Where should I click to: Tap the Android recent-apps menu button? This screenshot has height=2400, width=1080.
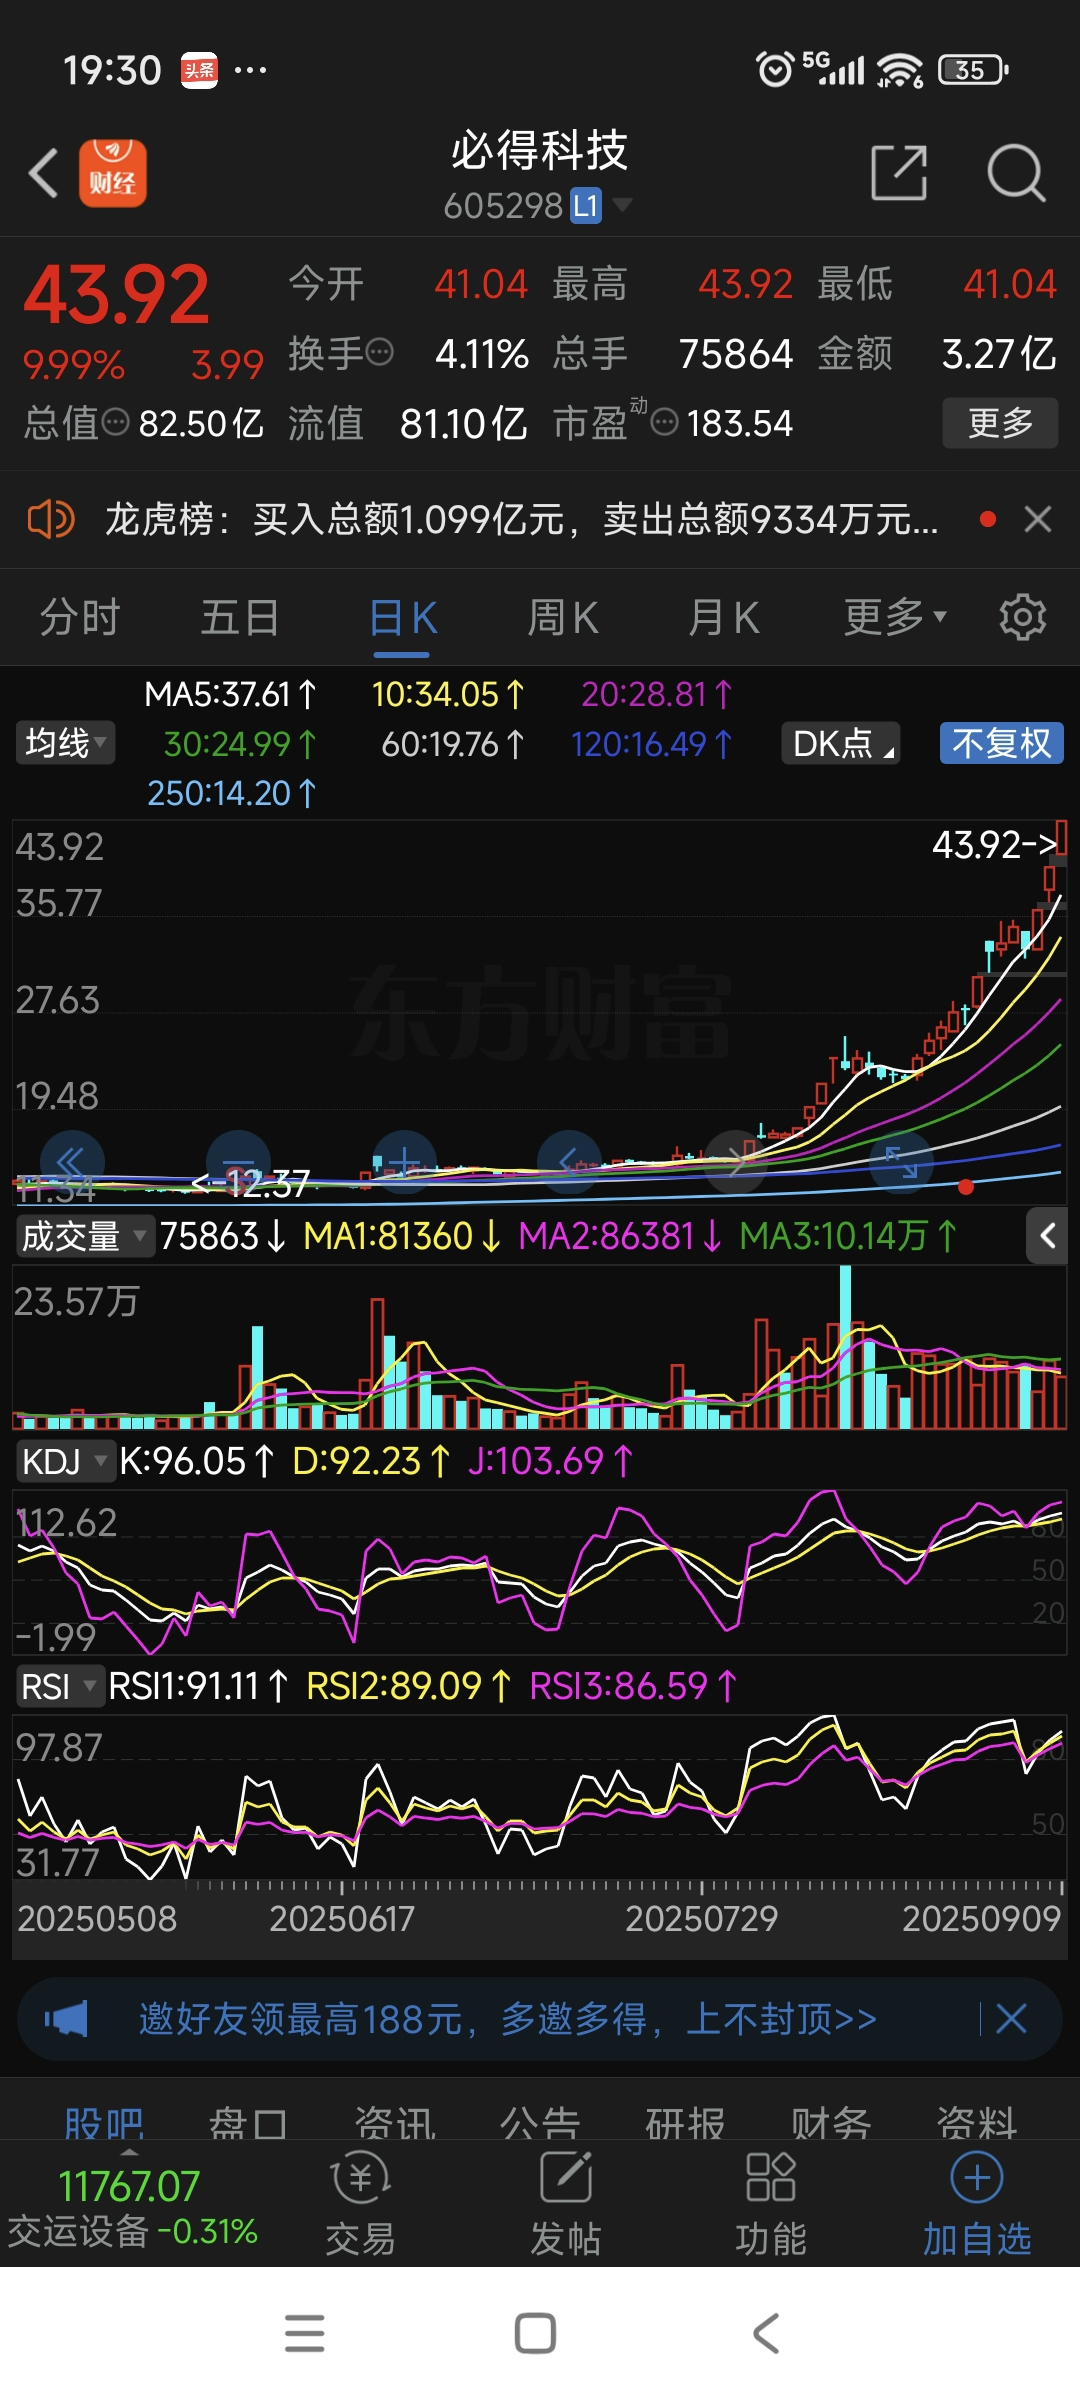[305, 2333]
